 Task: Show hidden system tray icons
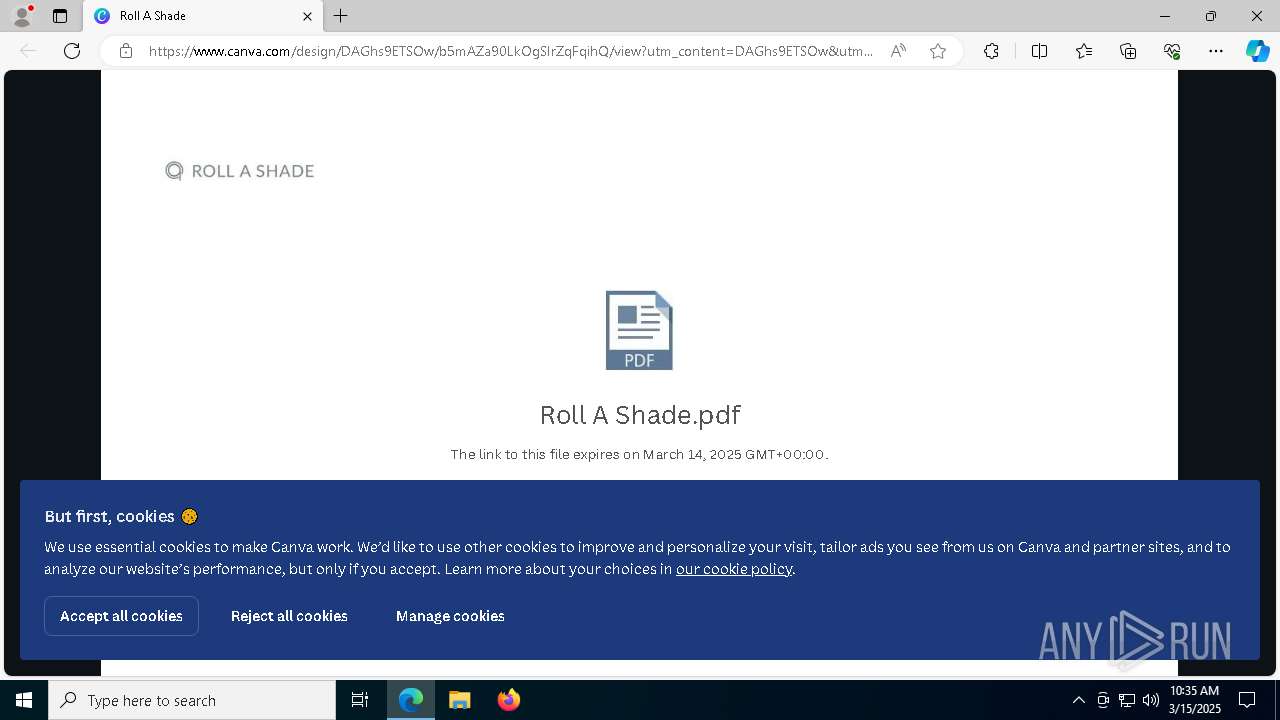1078,700
